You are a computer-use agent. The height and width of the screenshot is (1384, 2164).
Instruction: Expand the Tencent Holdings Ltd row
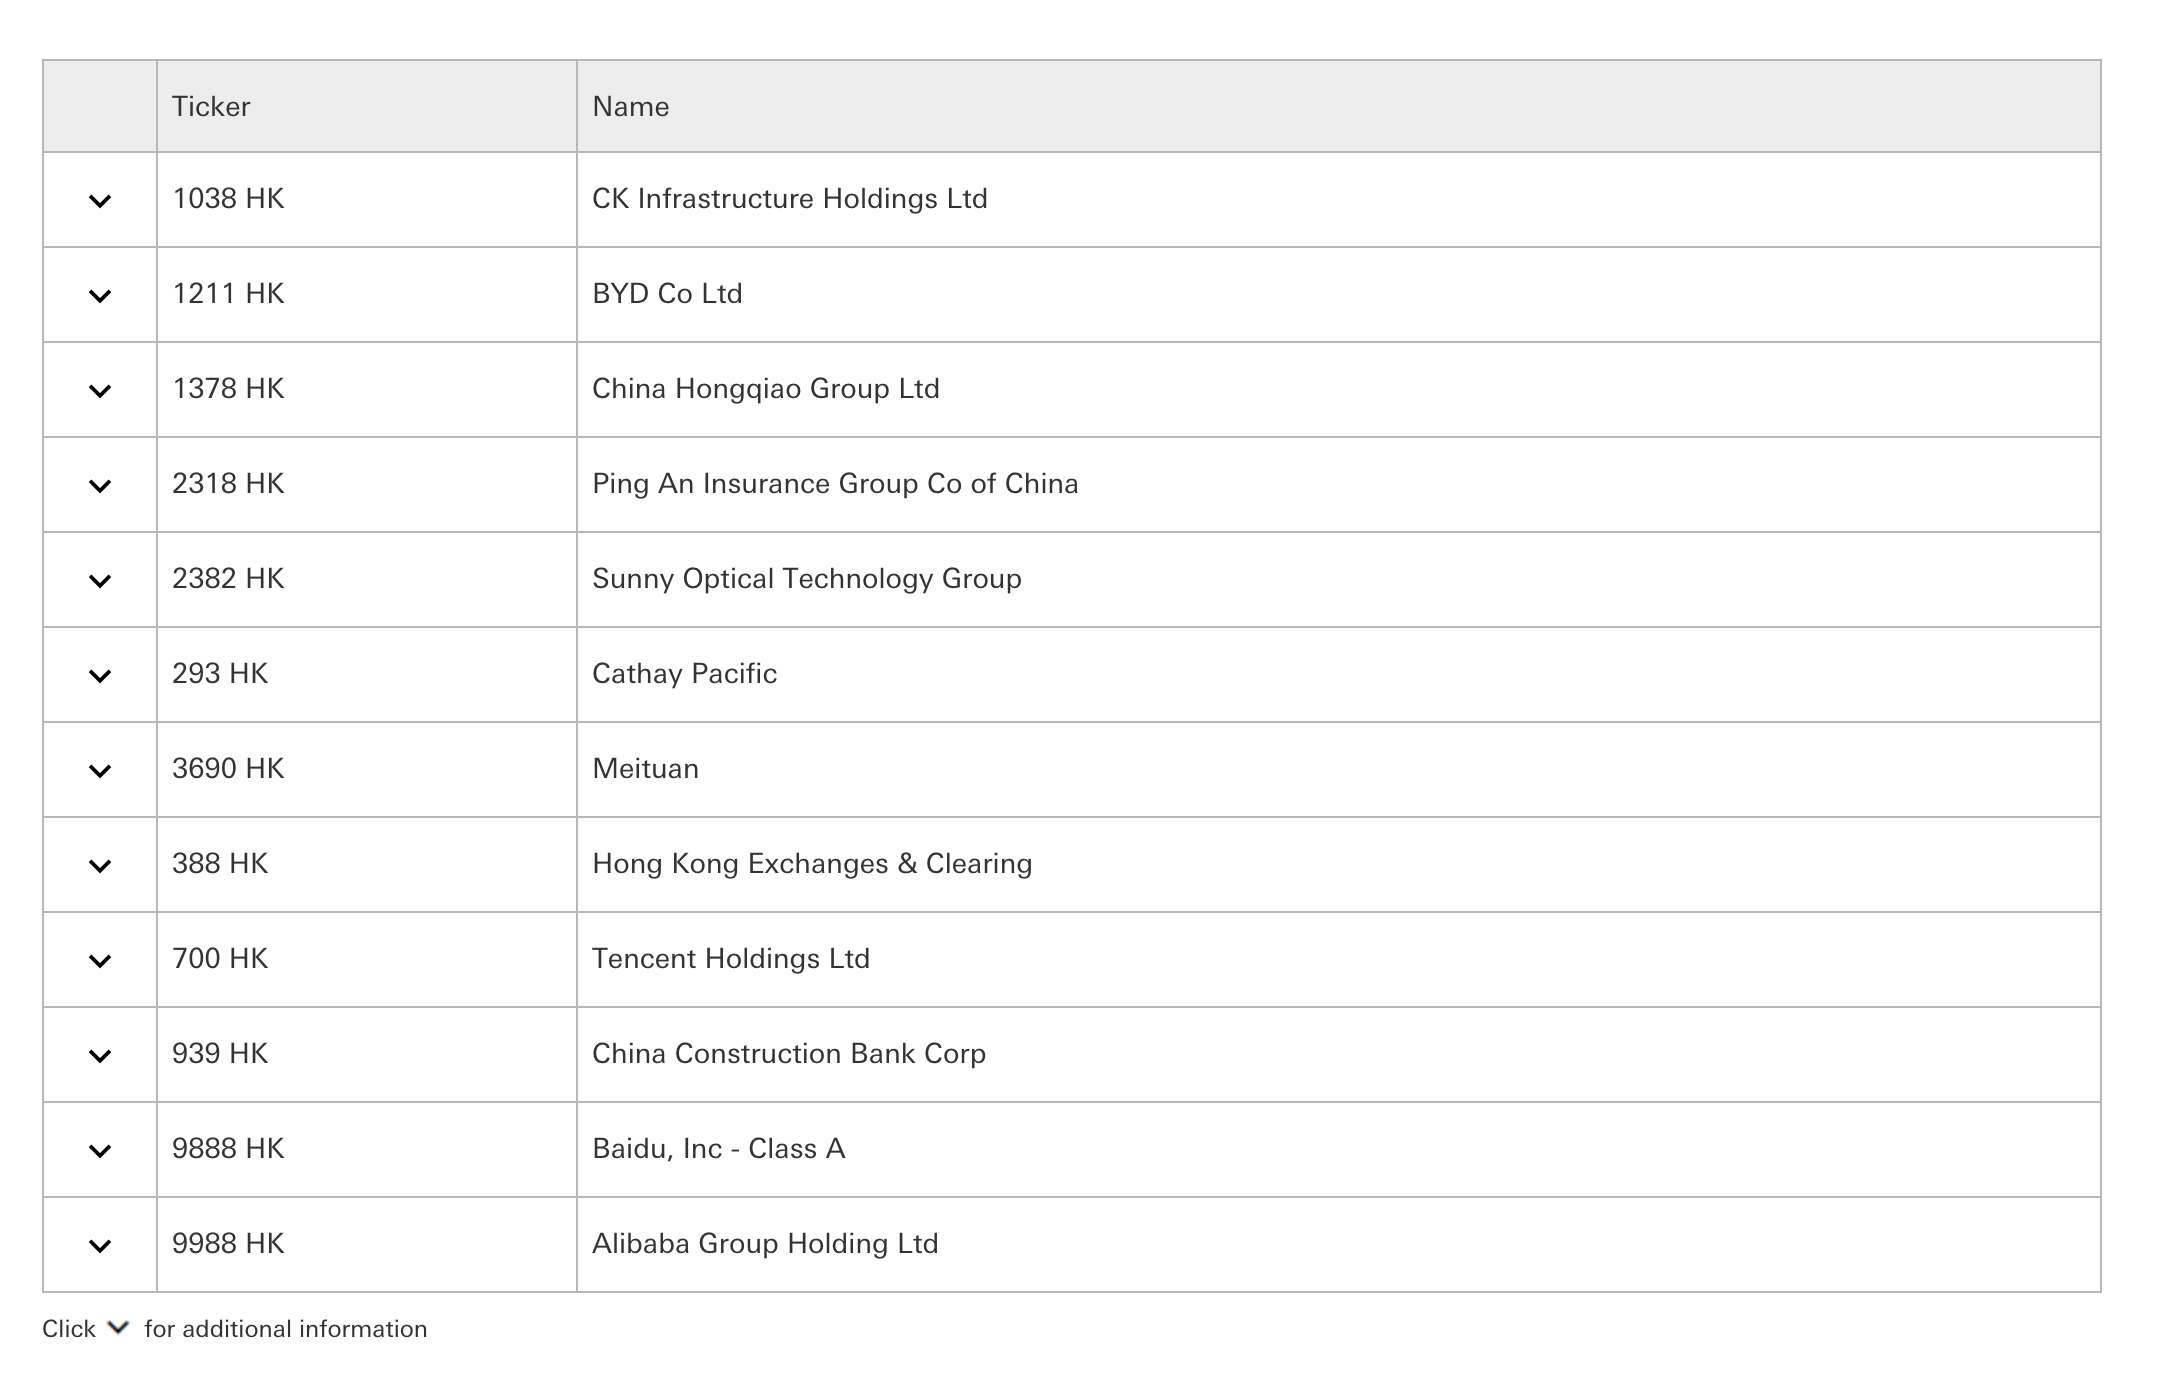[x=100, y=961]
